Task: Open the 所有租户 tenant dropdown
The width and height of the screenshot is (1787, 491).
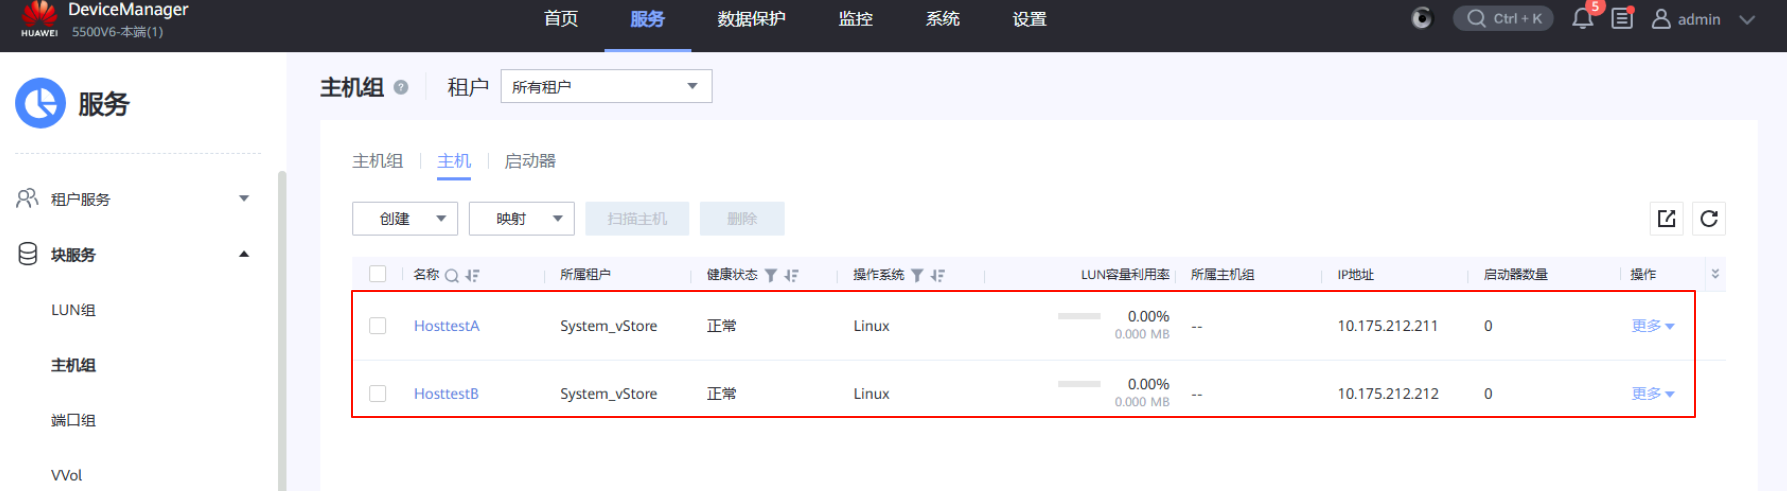Action: click(x=606, y=87)
